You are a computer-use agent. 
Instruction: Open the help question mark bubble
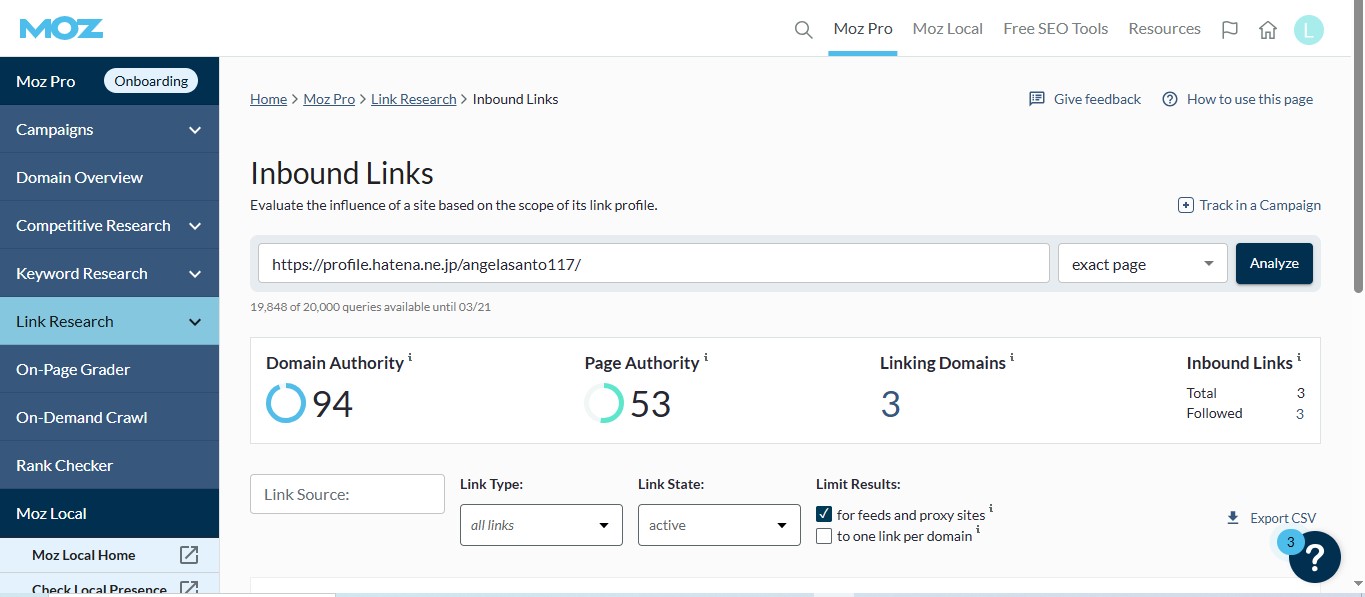(x=1314, y=557)
